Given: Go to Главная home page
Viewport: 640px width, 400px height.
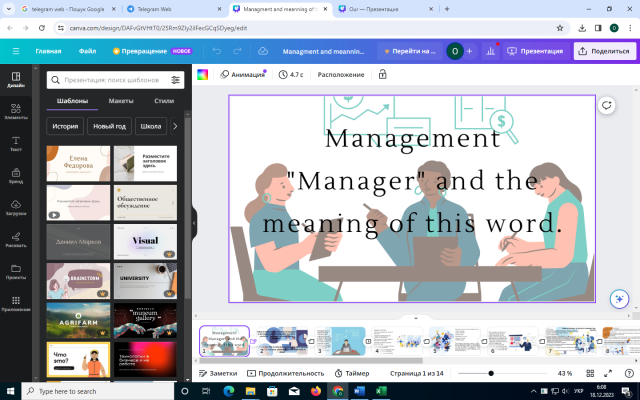Looking at the screenshot, I should (48, 51).
